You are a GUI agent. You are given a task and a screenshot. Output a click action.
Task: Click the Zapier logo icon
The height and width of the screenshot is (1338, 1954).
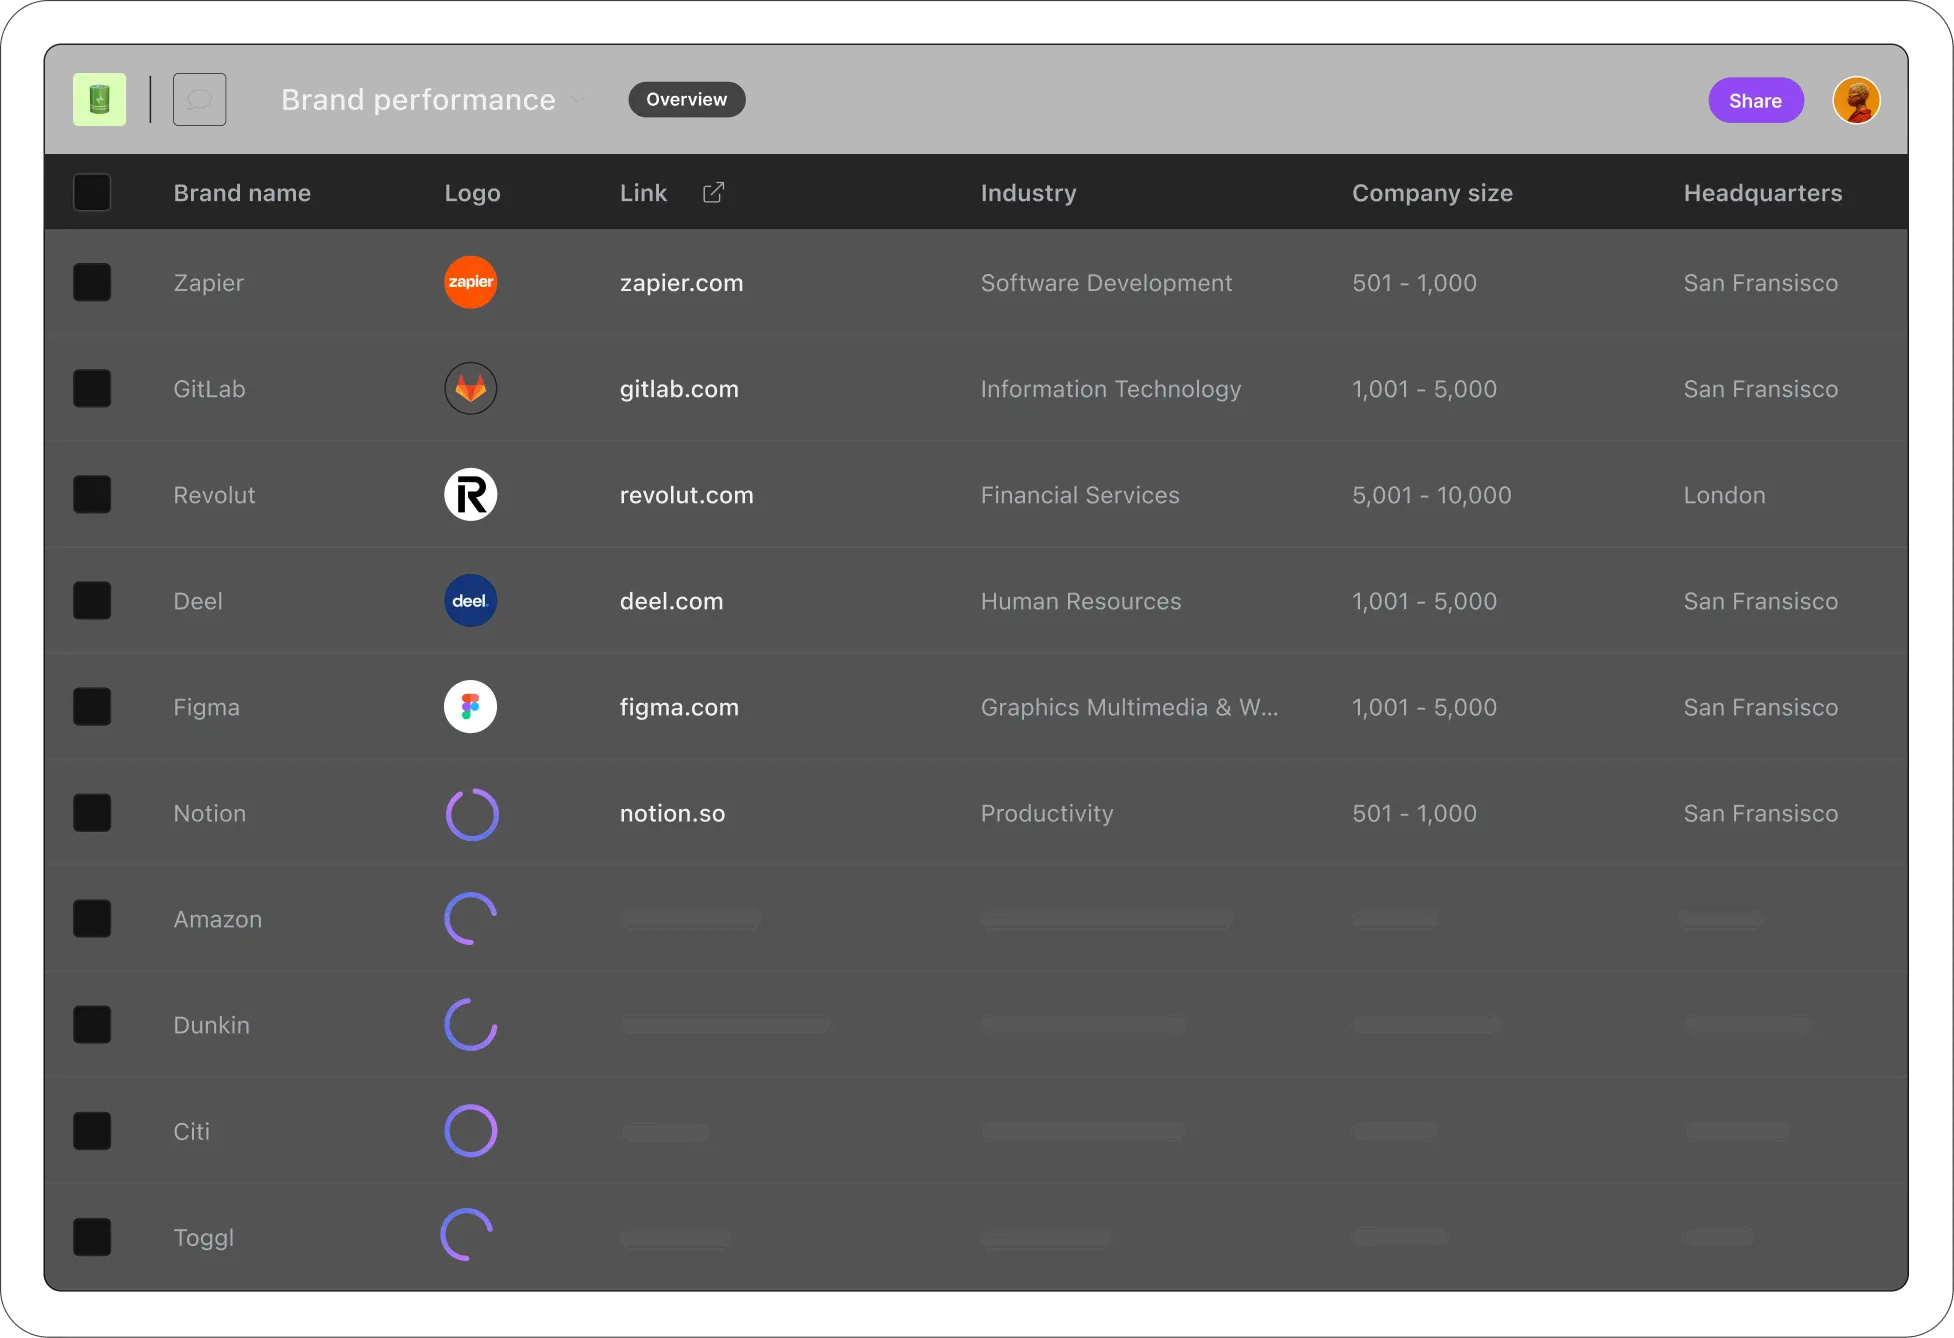pos(470,282)
